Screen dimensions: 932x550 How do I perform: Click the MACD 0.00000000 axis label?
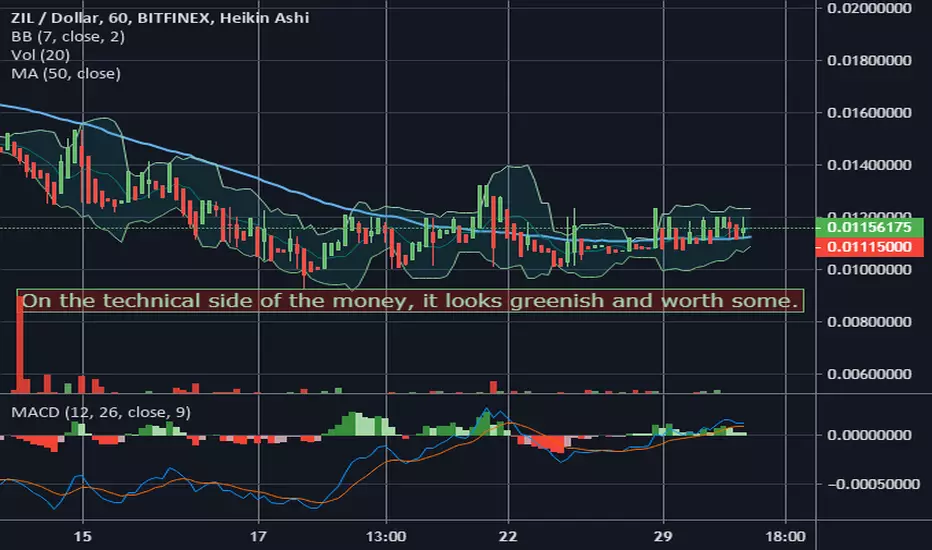pos(869,435)
